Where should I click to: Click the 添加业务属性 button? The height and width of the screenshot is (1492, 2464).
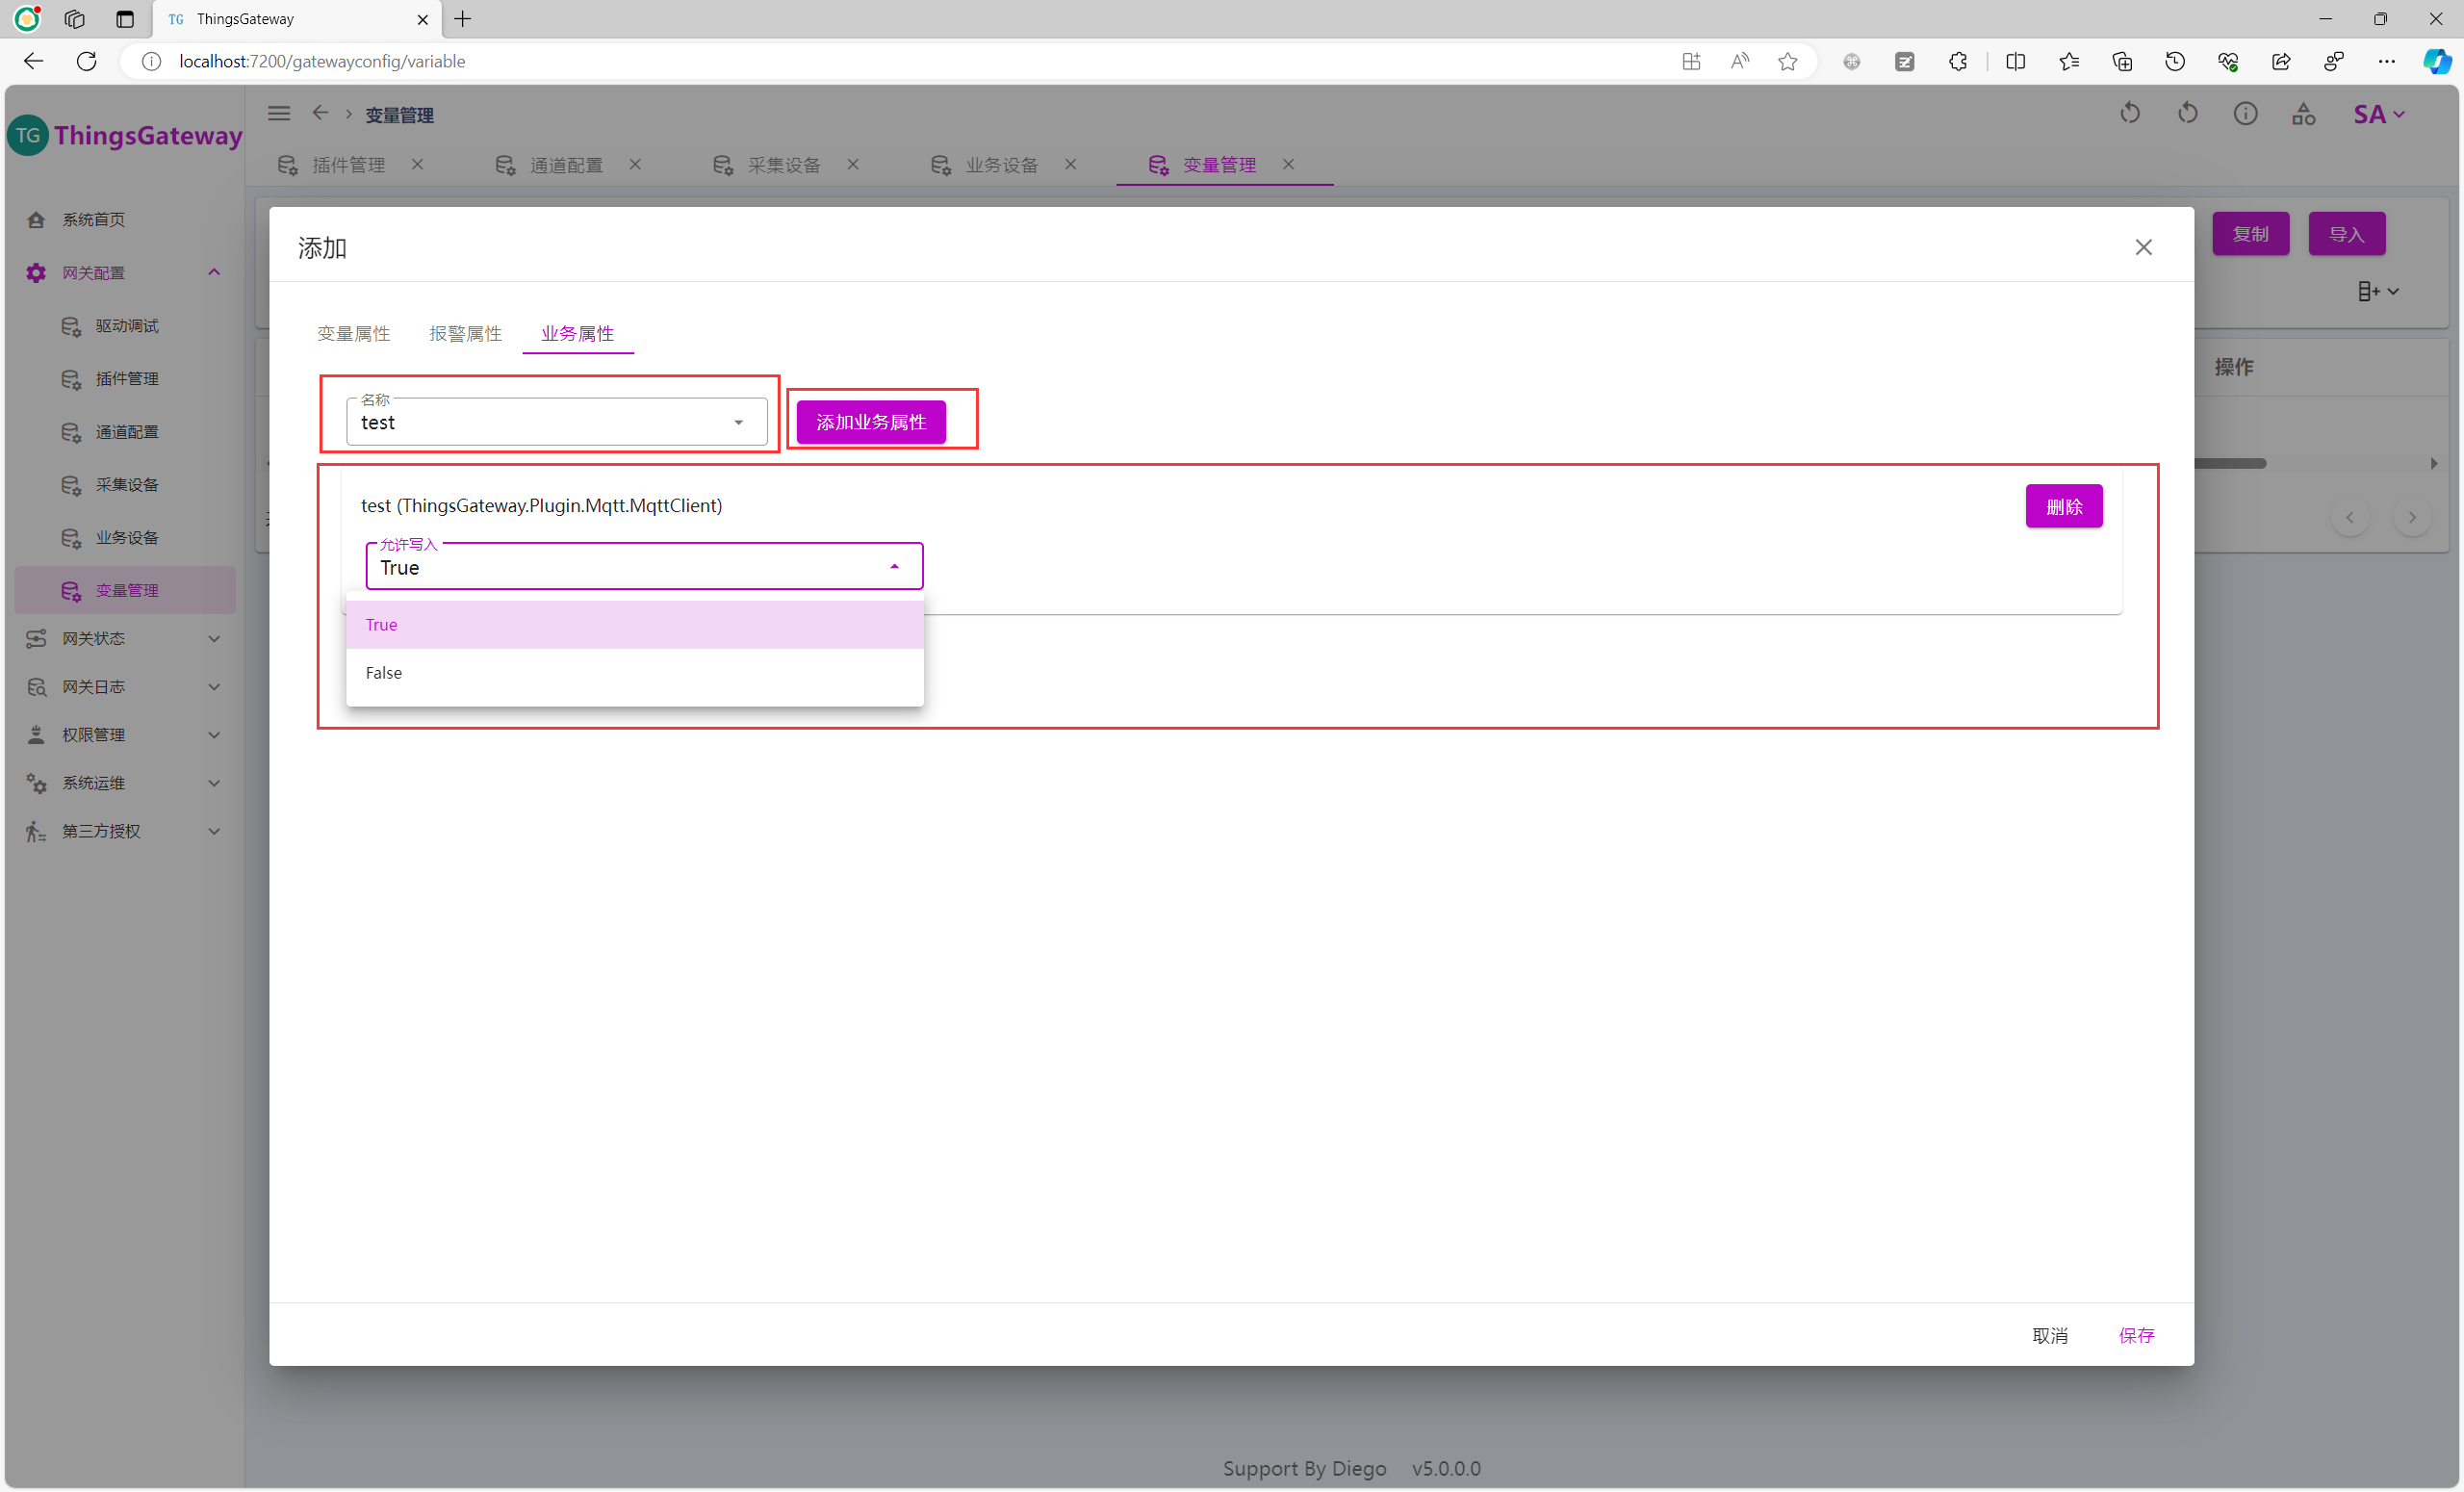click(870, 422)
